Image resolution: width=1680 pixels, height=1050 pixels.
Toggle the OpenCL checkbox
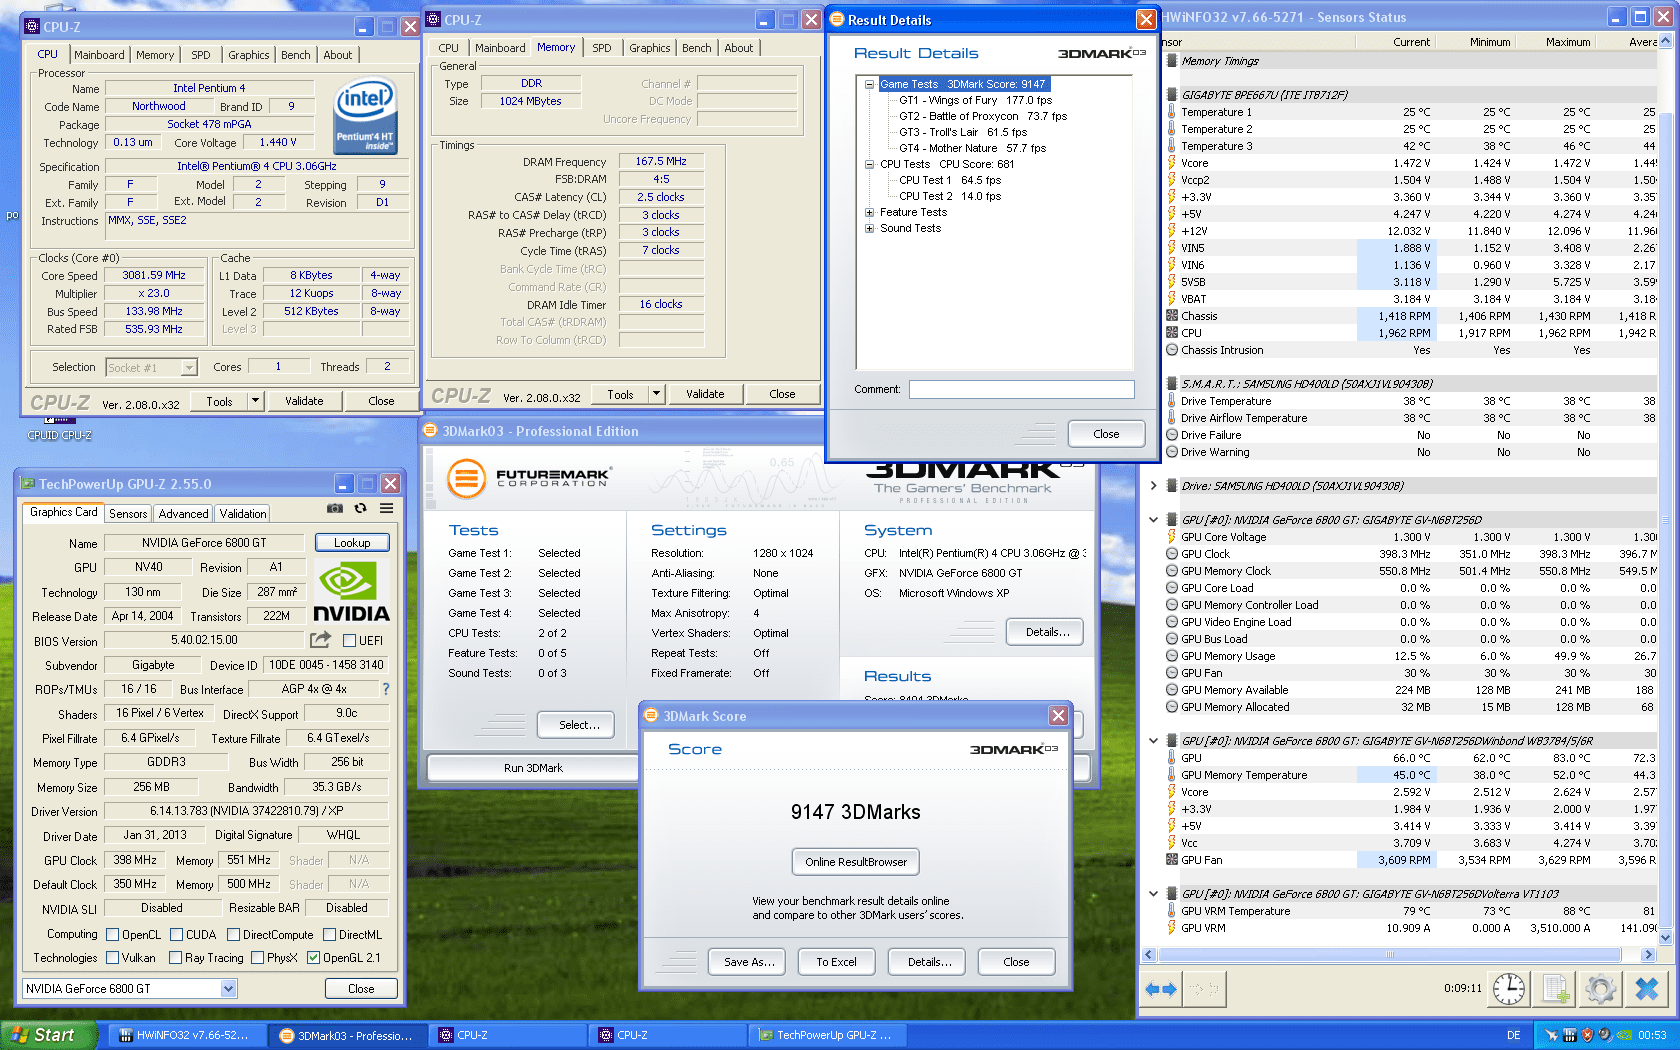(112, 935)
